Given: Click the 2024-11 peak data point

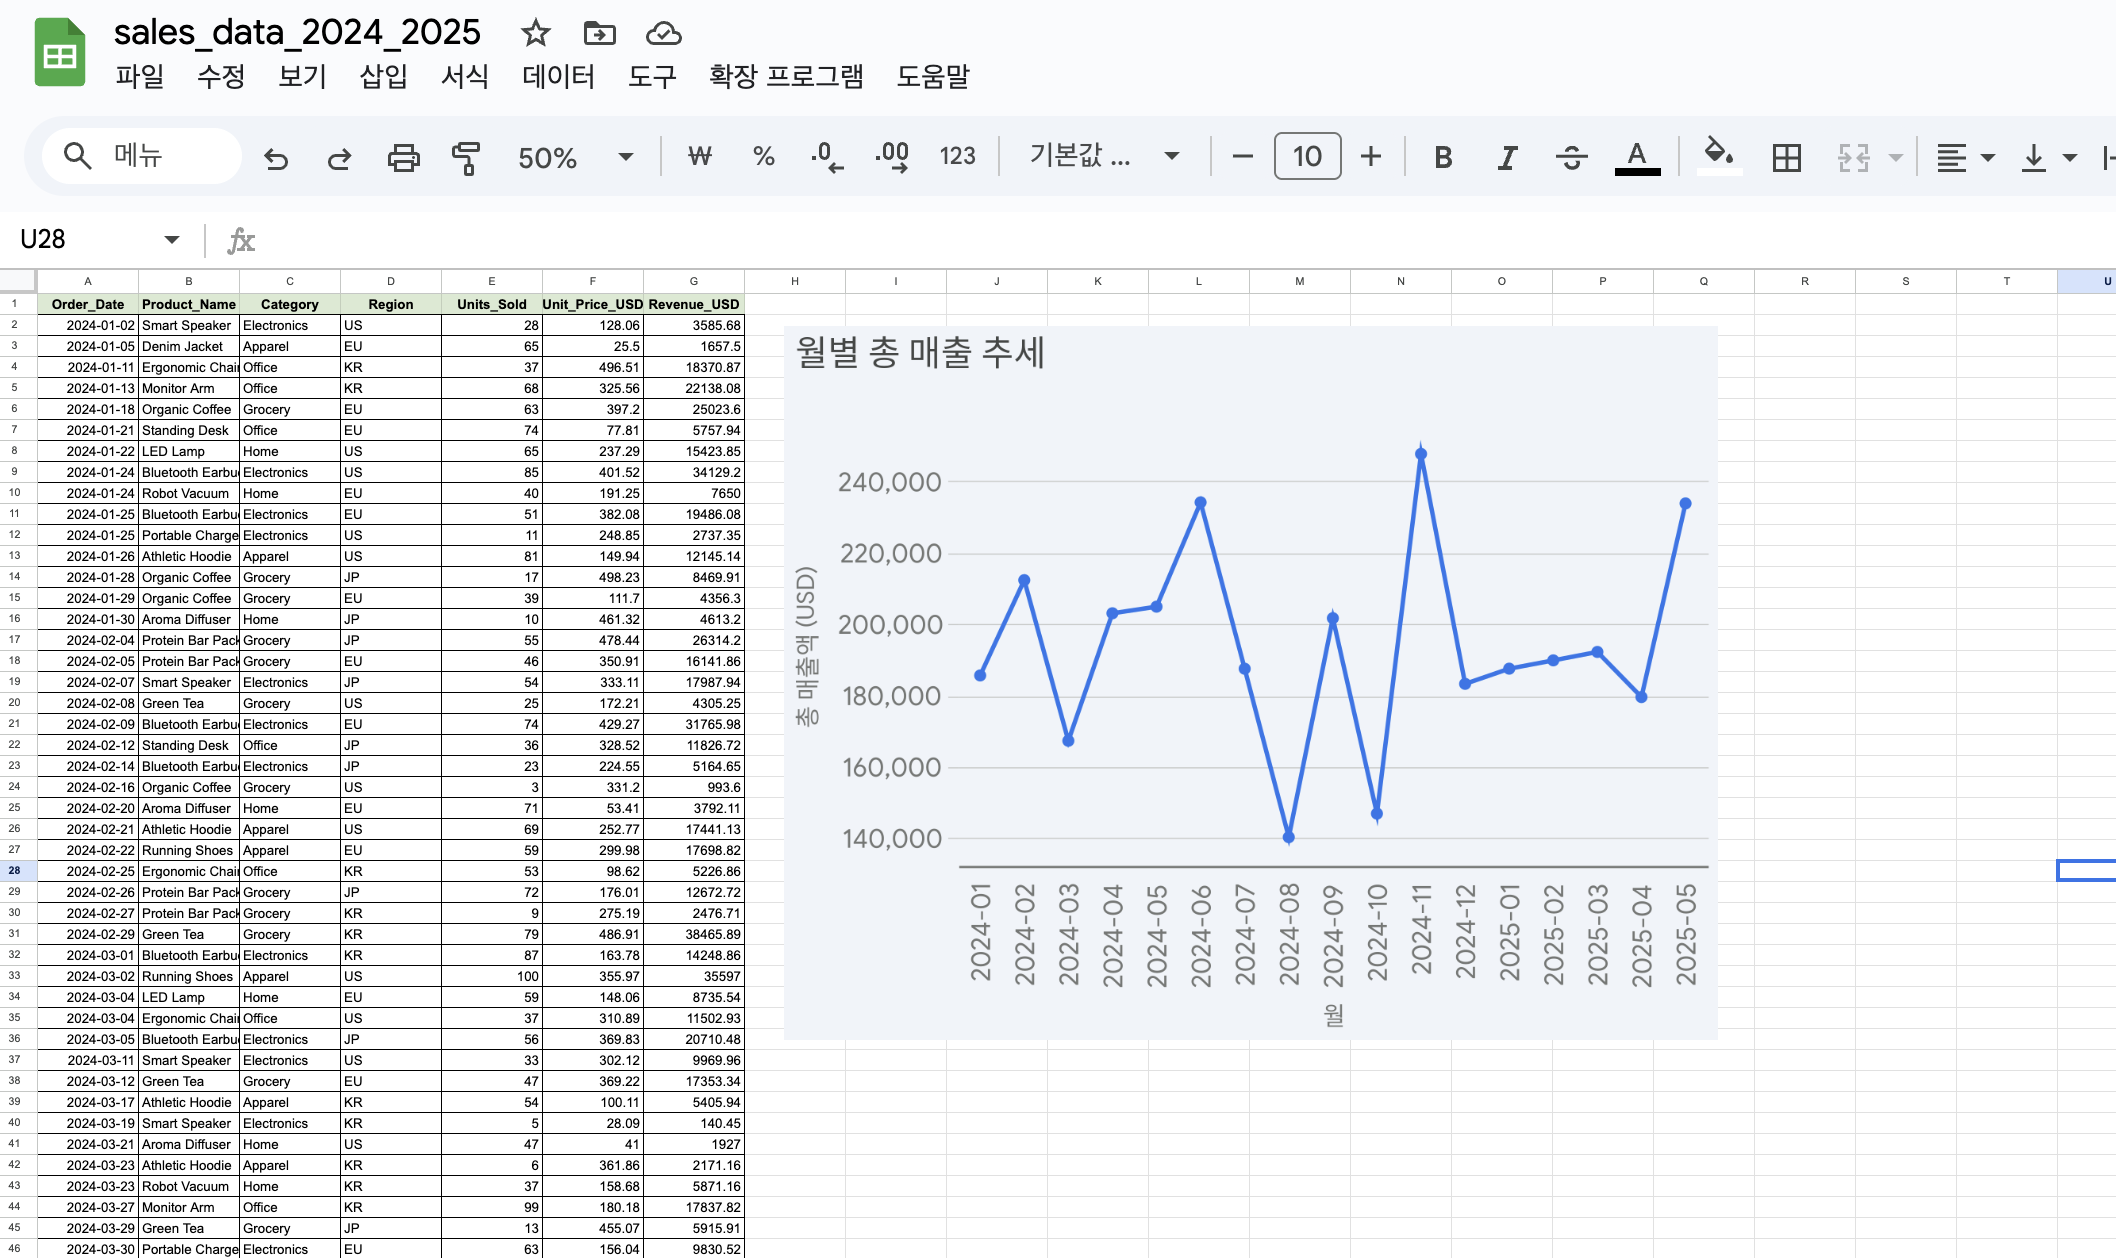Looking at the screenshot, I should 1421,454.
